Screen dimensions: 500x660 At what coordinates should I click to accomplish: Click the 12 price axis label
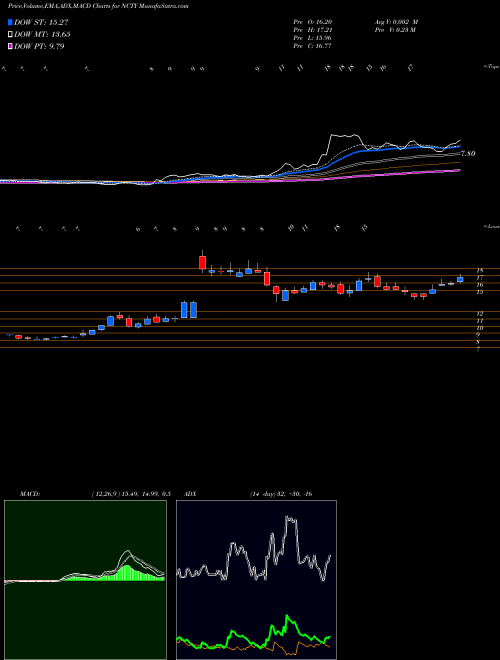point(479,314)
